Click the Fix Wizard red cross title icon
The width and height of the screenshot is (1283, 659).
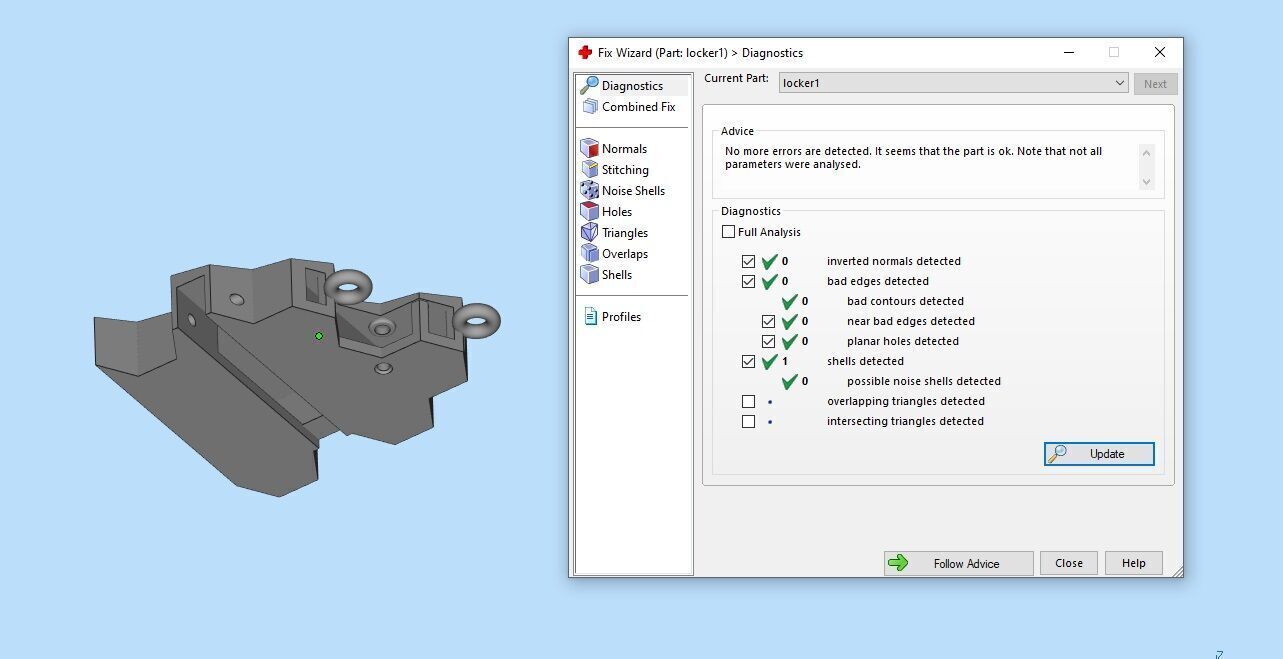(x=585, y=52)
